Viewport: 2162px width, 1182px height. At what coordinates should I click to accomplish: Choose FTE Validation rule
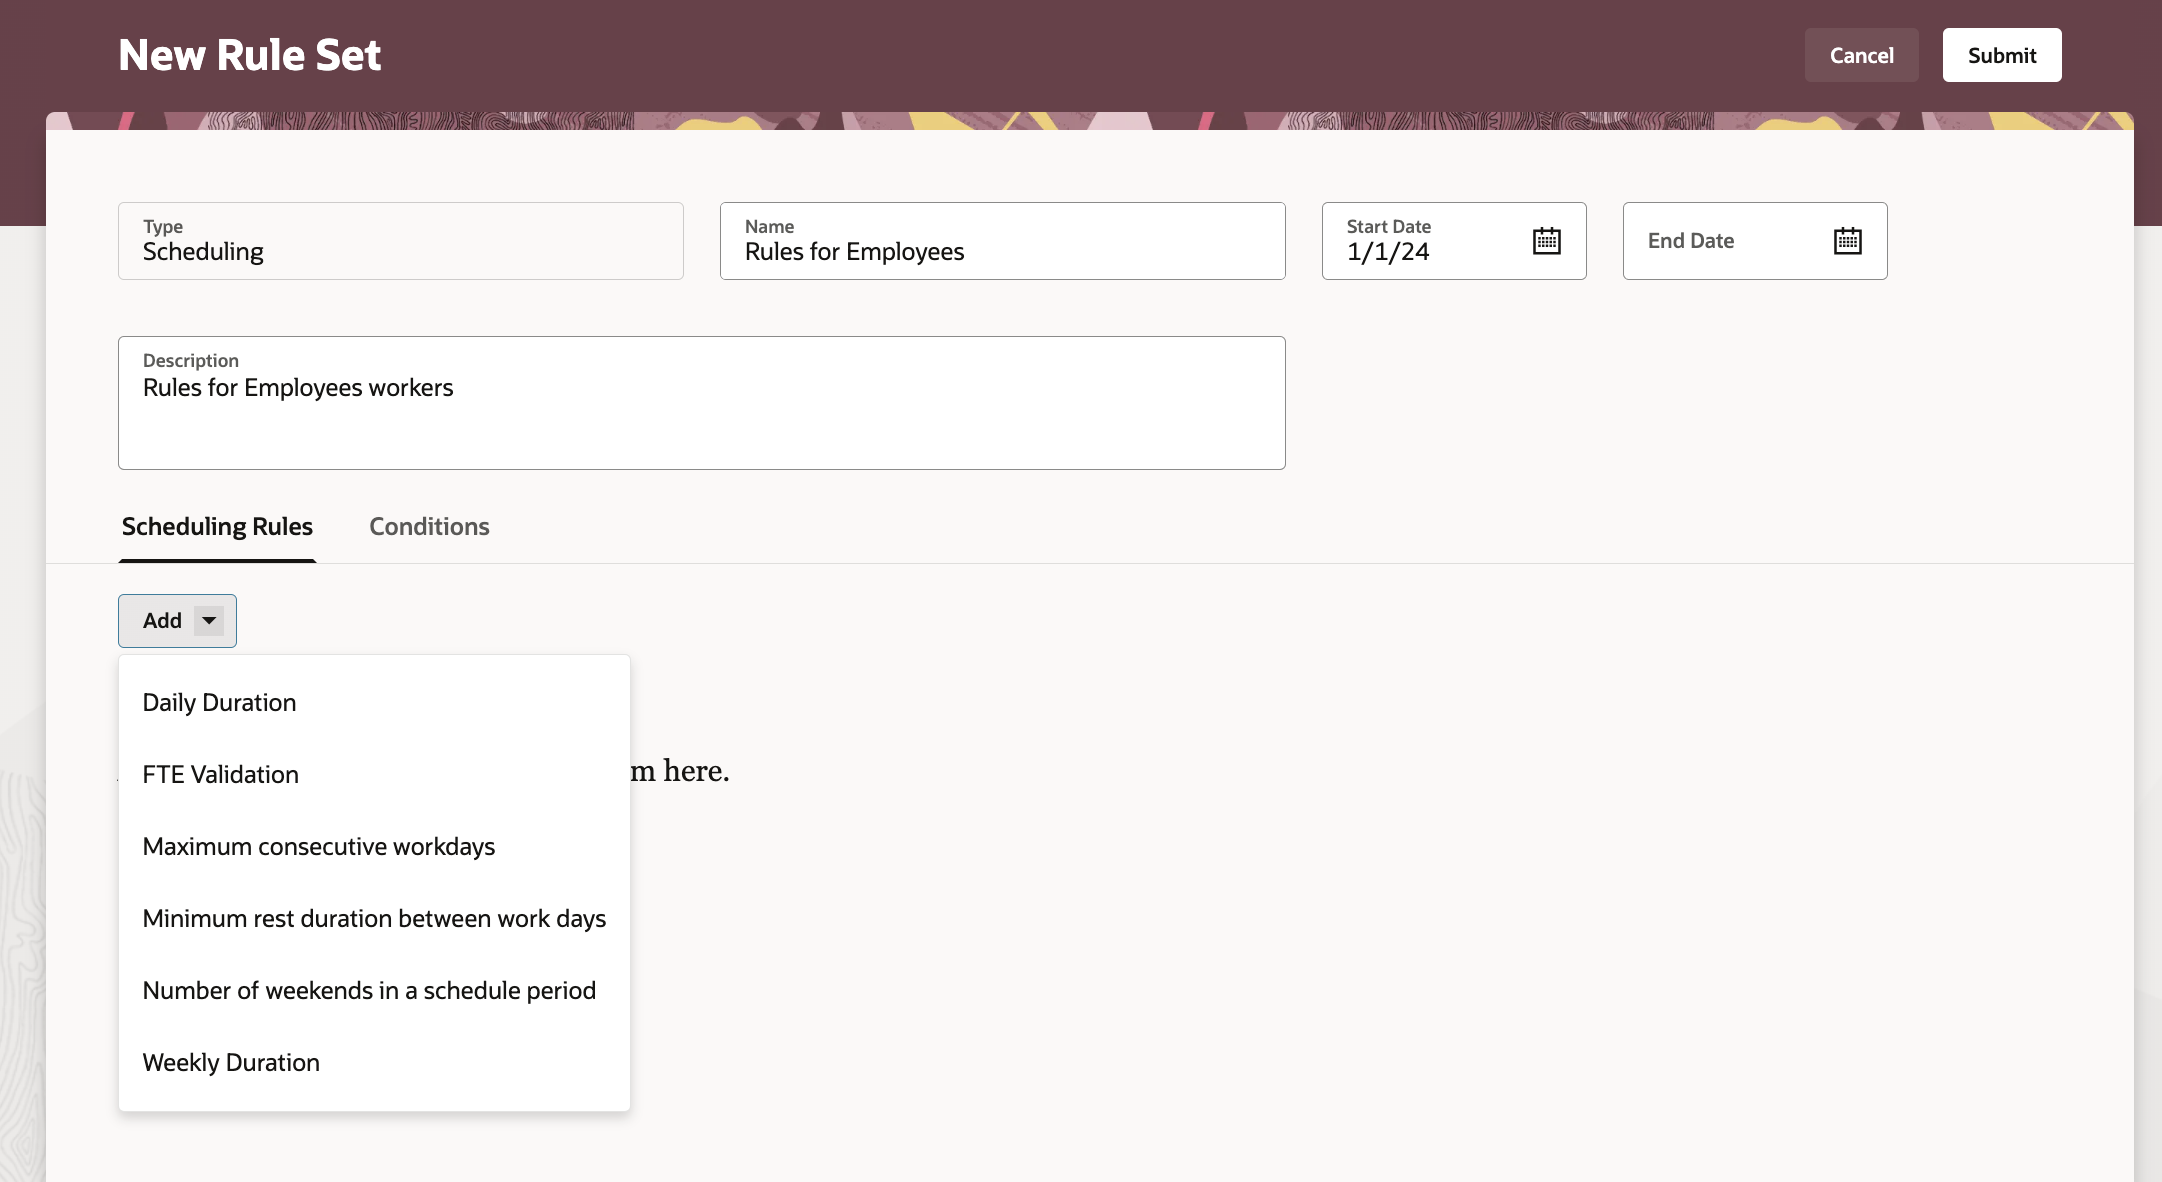click(220, 775)
